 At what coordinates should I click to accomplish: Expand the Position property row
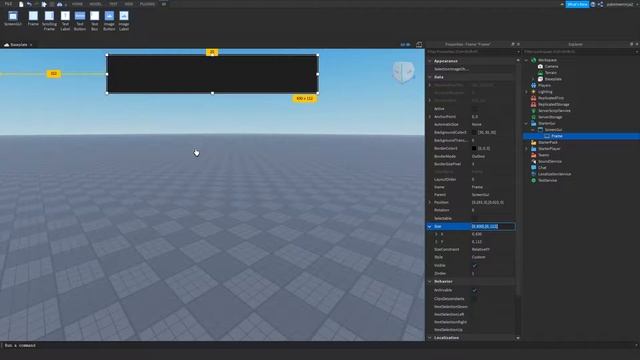(429, 202)
